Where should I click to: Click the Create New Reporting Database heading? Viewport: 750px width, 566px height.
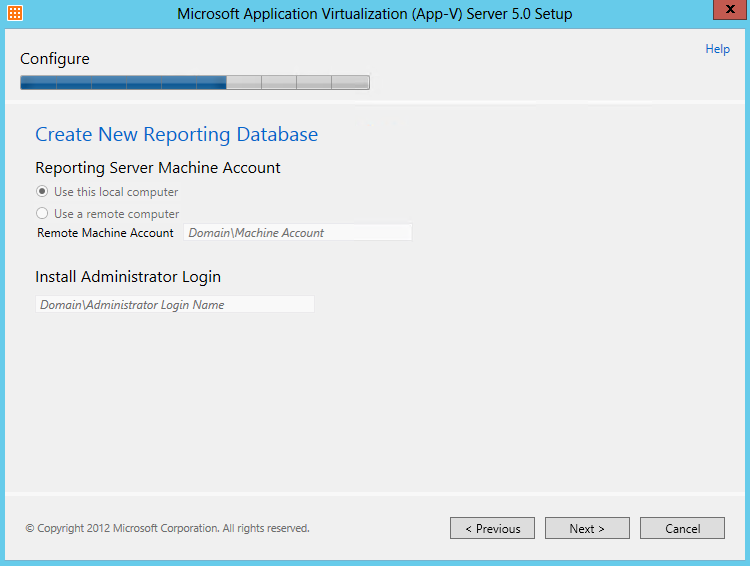176,134
